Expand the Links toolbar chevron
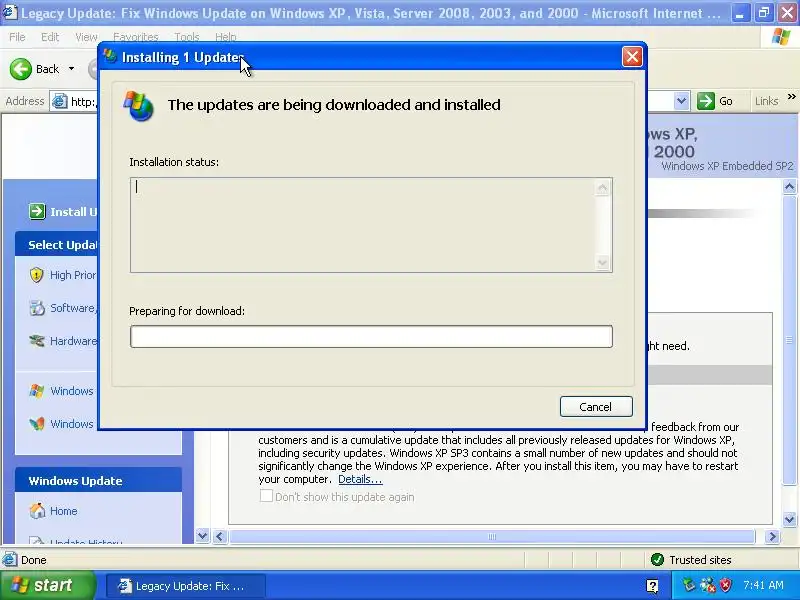 [791, 96]
